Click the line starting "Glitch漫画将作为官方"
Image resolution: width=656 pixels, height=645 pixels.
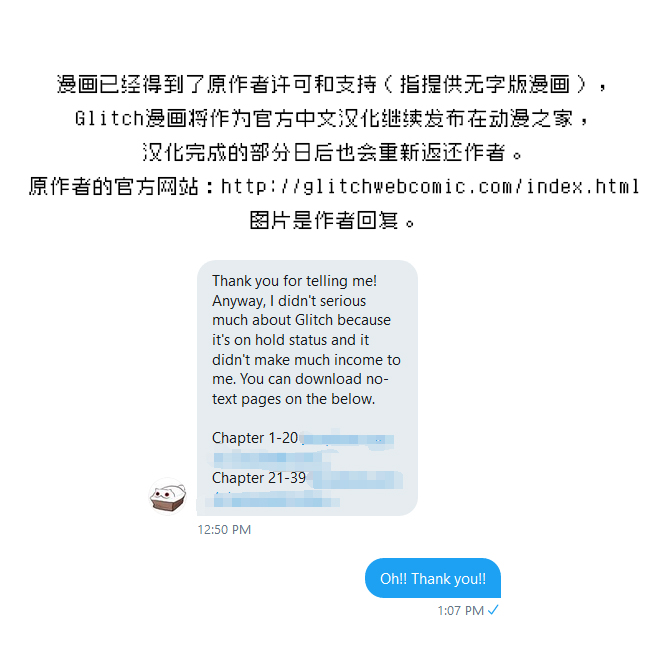[x=331, y=118]
